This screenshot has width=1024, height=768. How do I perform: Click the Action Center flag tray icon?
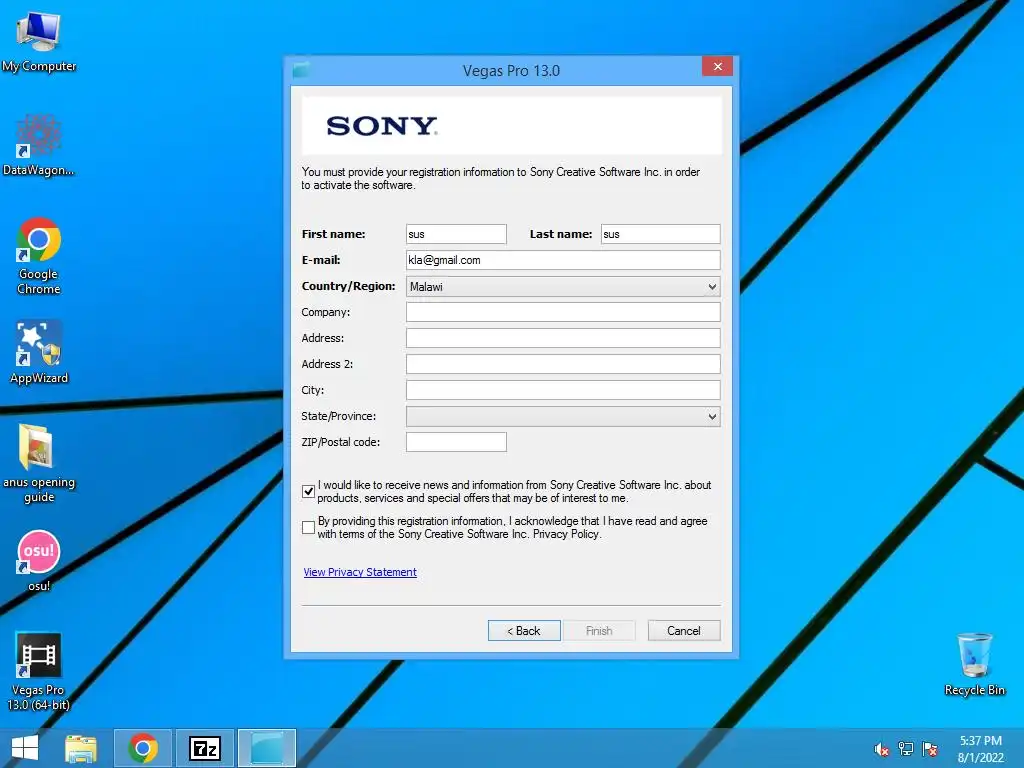tap(930, 749)
